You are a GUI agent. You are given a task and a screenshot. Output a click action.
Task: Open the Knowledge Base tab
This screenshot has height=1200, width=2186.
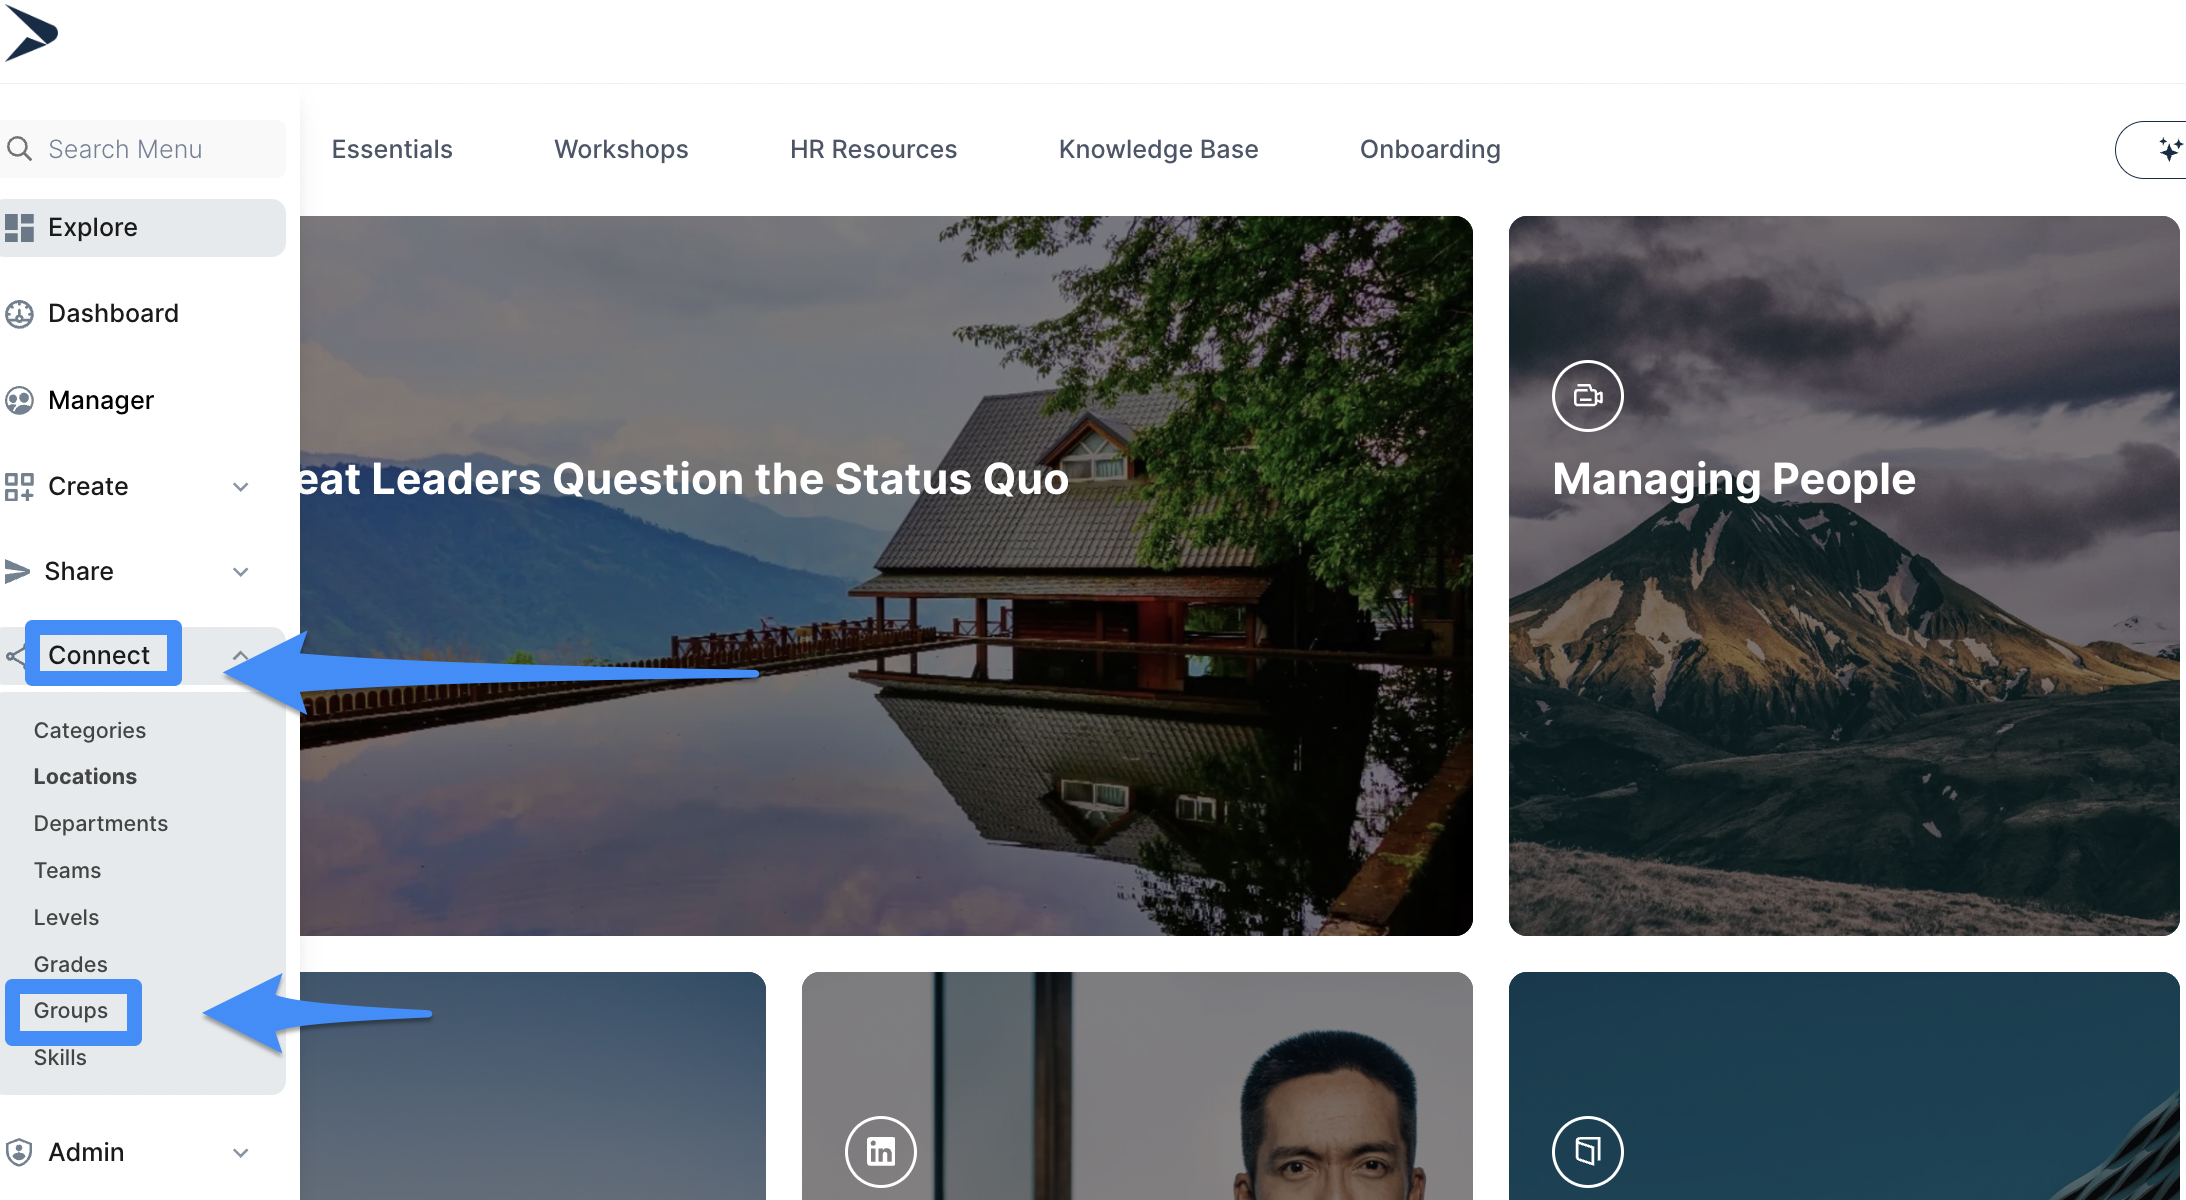[x=1158, y=149]
